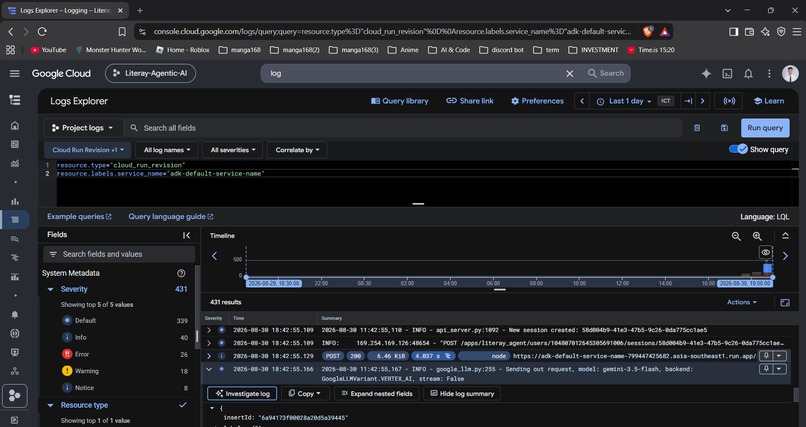806x427 pixels.
Task: Collapse the Resource type field group
Action: click(50, 405)
